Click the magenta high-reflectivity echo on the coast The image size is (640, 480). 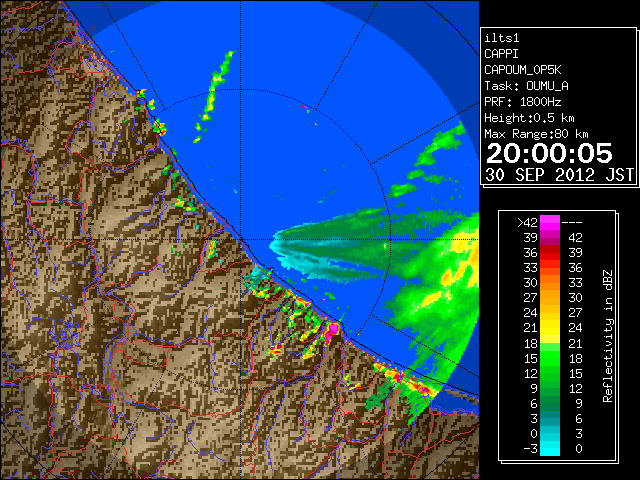[x=333, y=329]
